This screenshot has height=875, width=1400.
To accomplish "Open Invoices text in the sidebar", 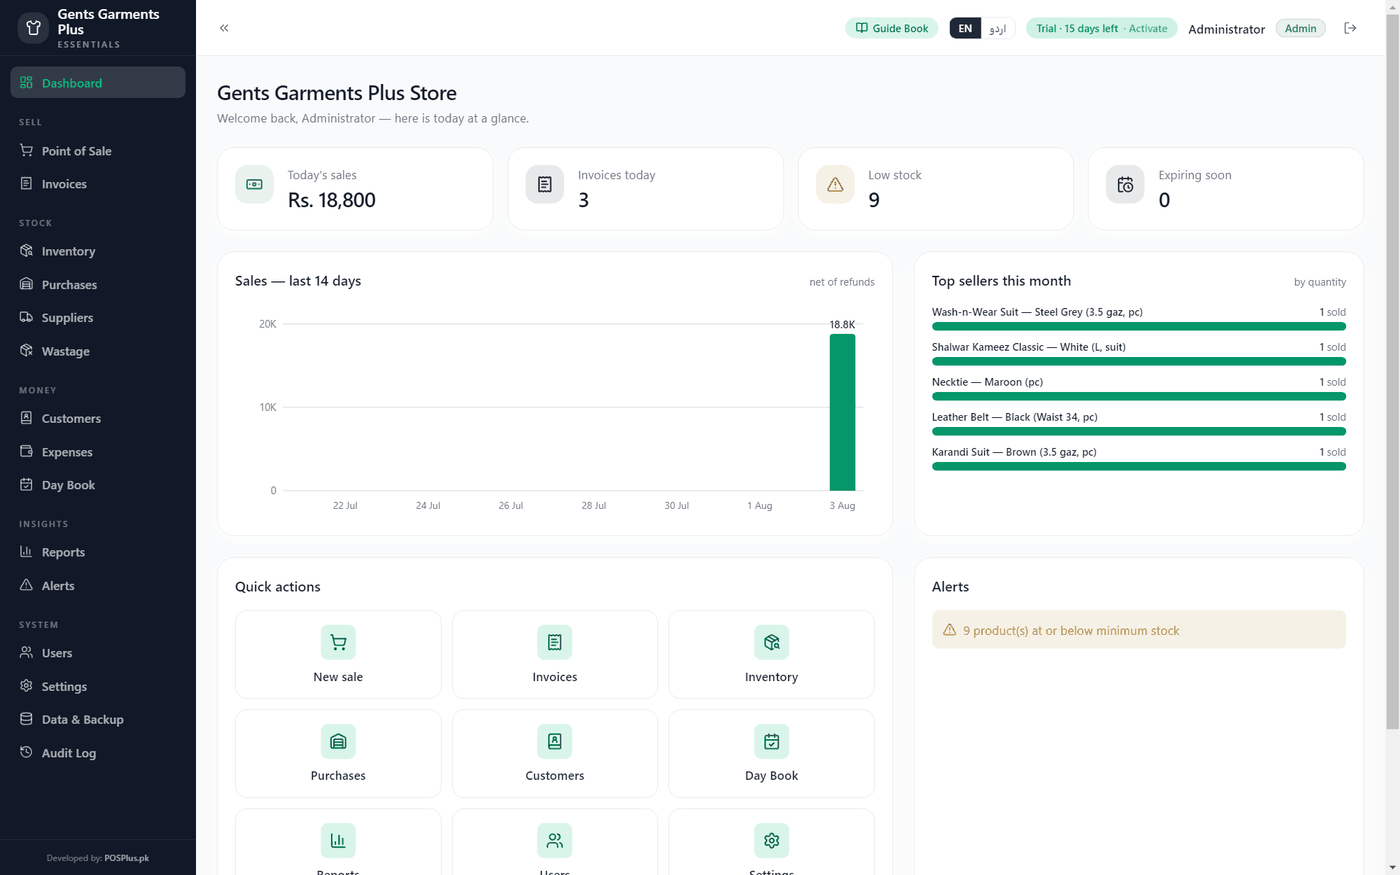I will 64,184.
